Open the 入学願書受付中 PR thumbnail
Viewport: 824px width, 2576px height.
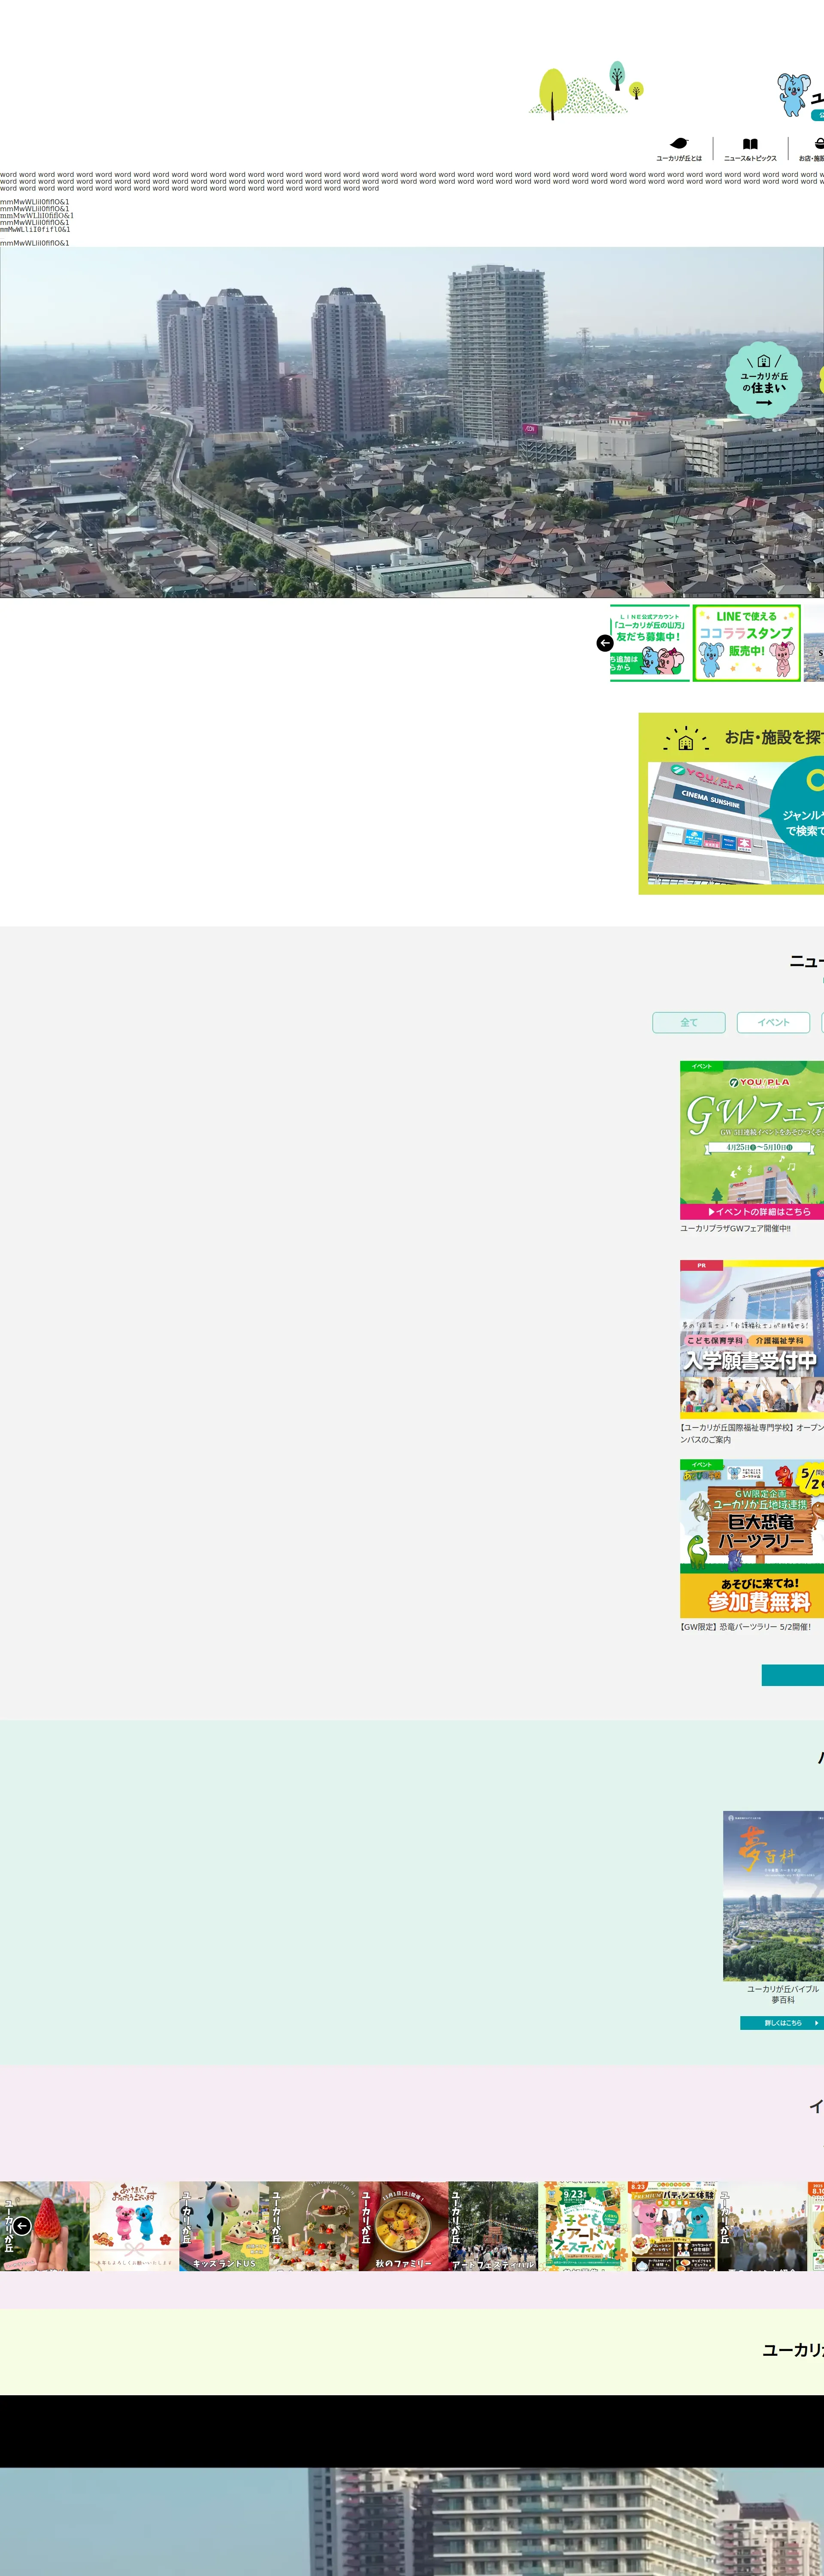[752, 1339]
